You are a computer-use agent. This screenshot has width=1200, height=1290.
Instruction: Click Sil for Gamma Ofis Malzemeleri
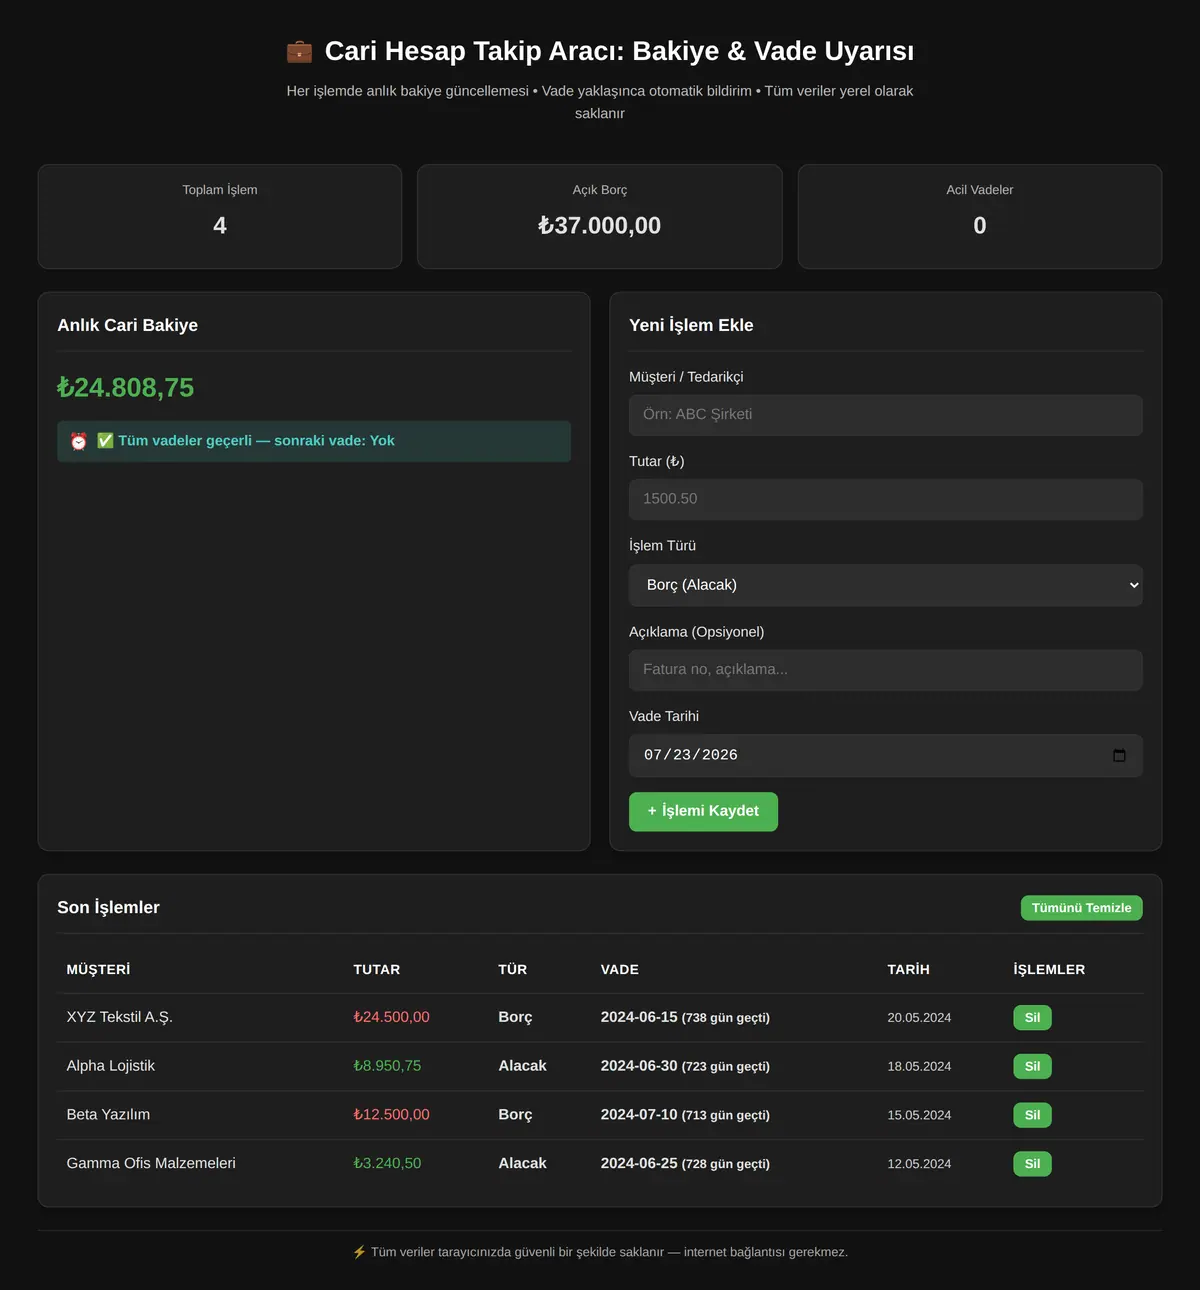[x=1032, y=1164]
